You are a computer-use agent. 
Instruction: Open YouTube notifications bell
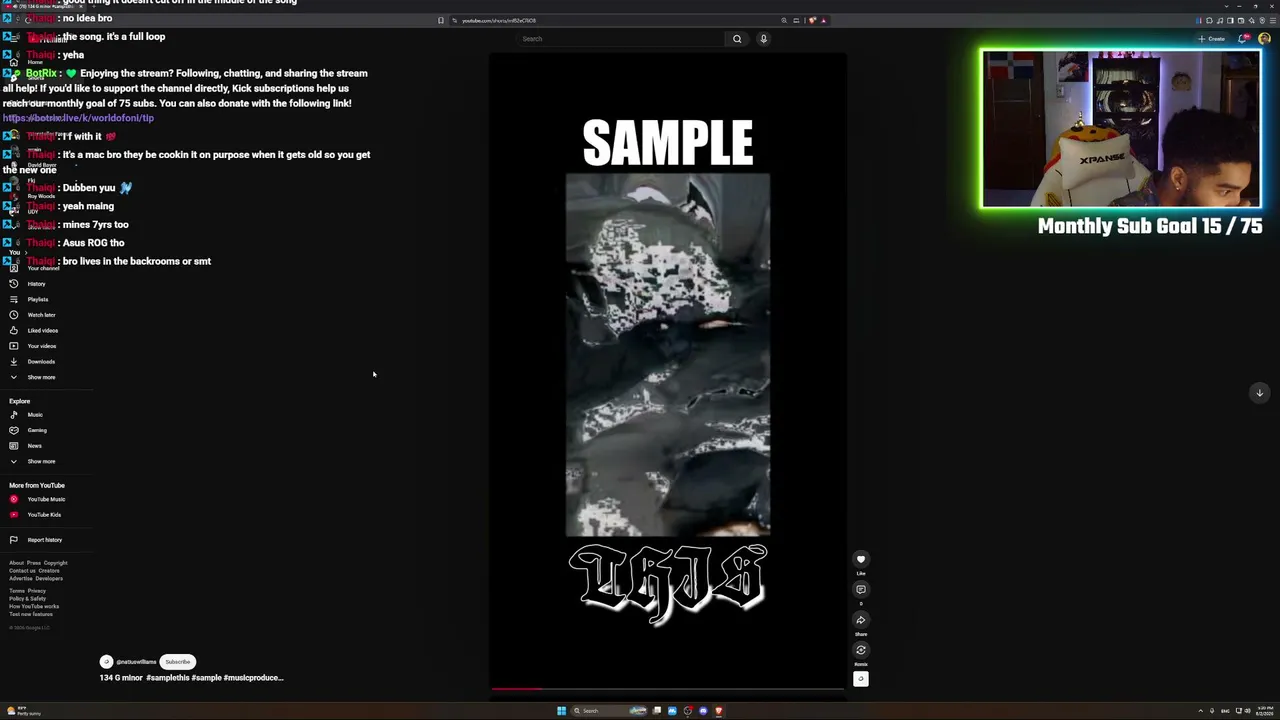(1243, 39)
